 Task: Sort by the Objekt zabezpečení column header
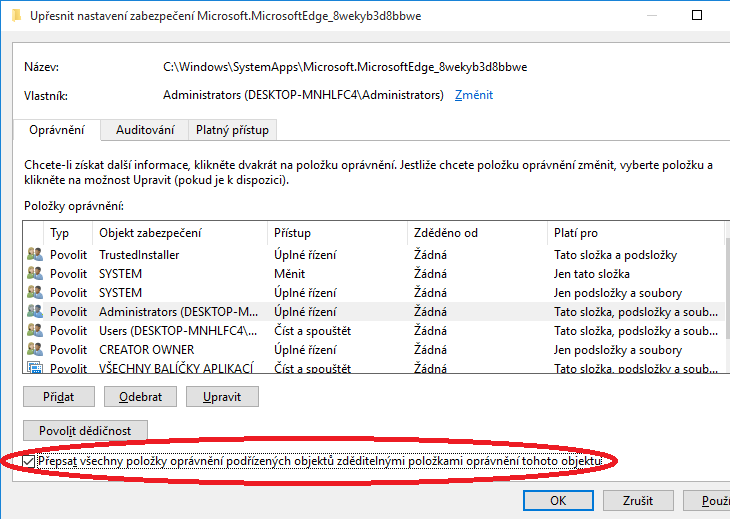[x=180, y=233]
